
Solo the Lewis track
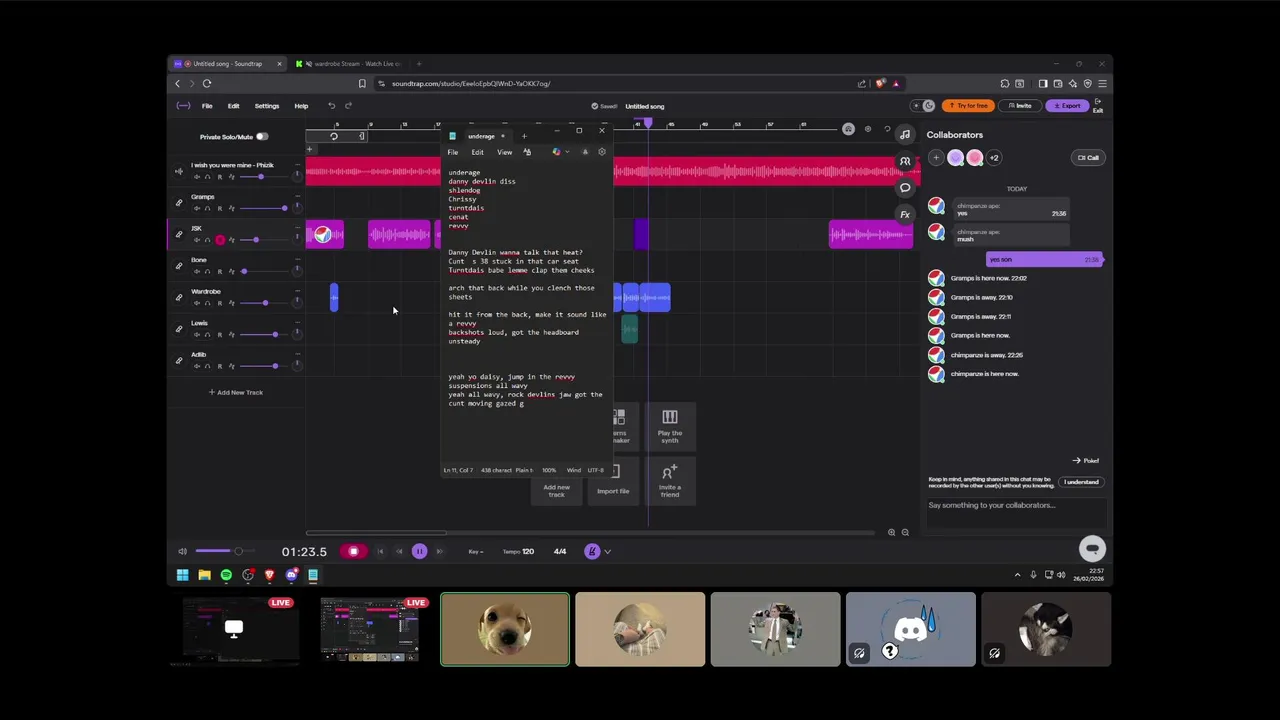(207, 335)
